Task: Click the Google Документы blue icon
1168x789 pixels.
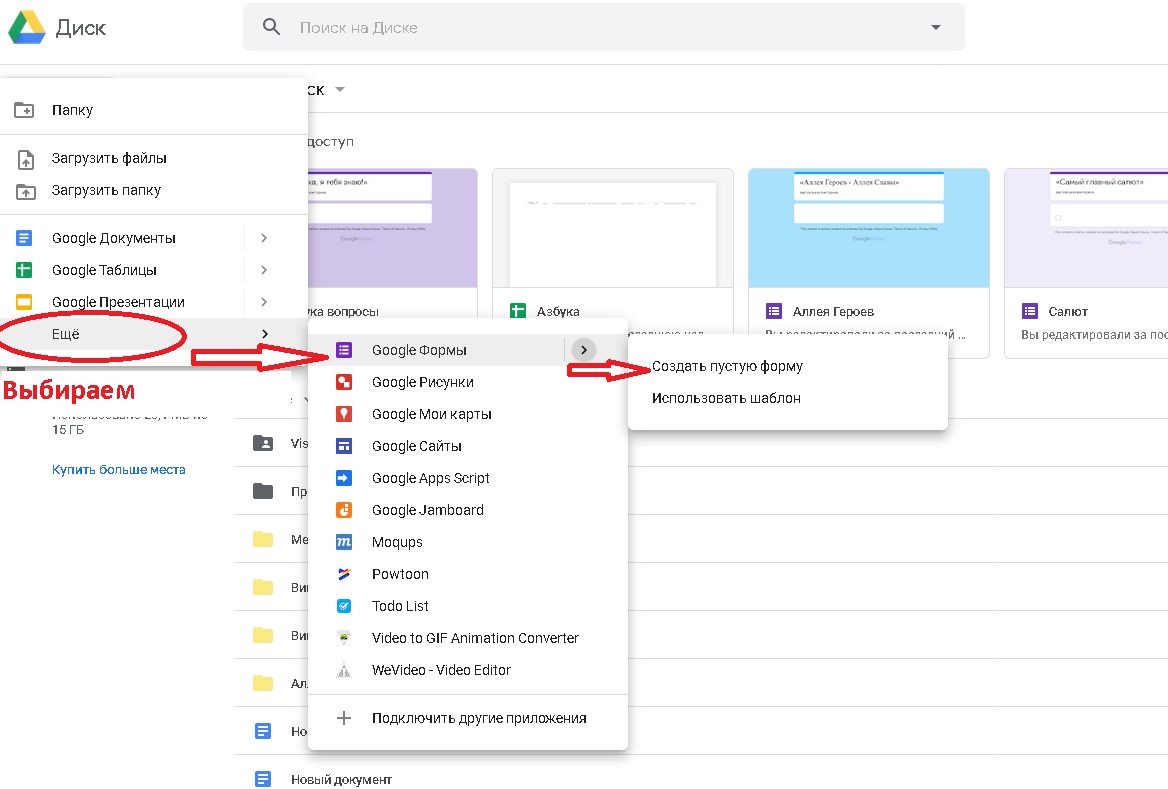Action: coord(25,238)
